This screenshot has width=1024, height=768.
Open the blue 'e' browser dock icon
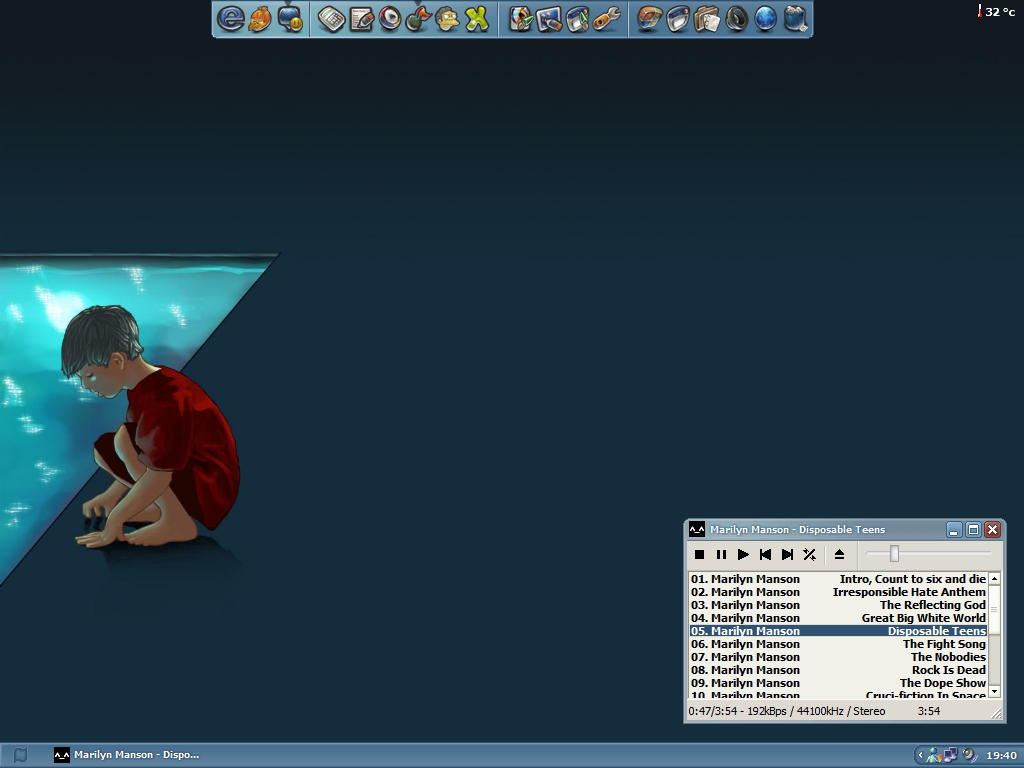click(231, 19)
